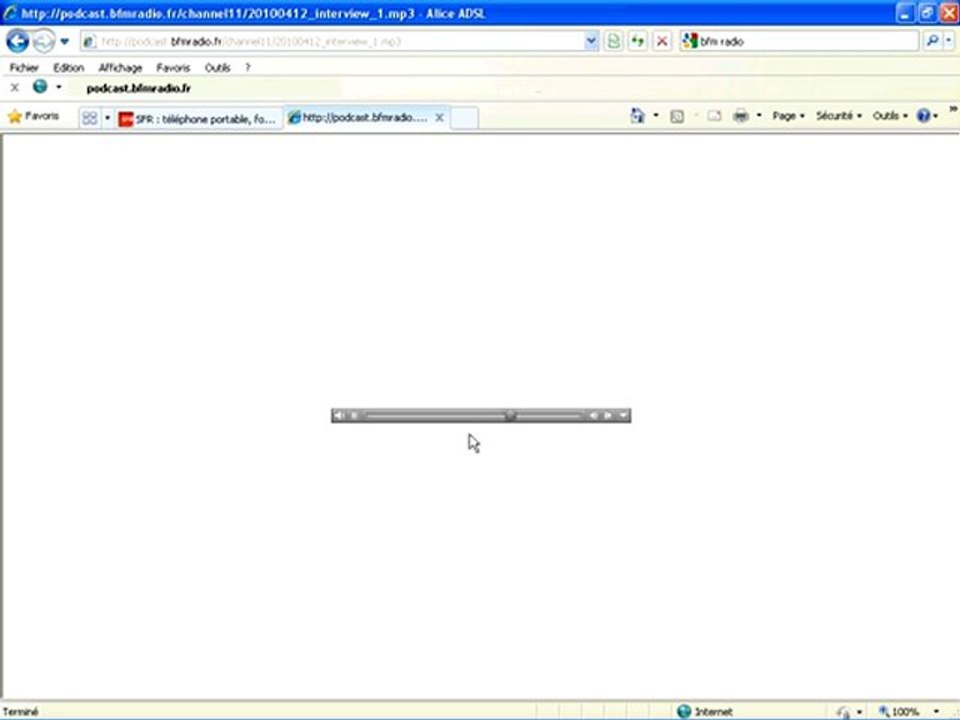Restore down the browser window

pos(927,13)
